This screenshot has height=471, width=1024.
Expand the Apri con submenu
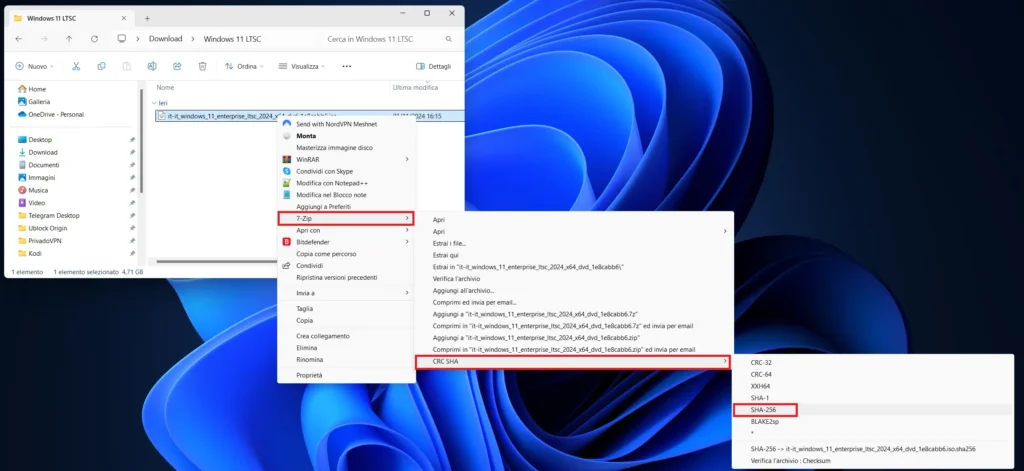click(x=407, y=230)
